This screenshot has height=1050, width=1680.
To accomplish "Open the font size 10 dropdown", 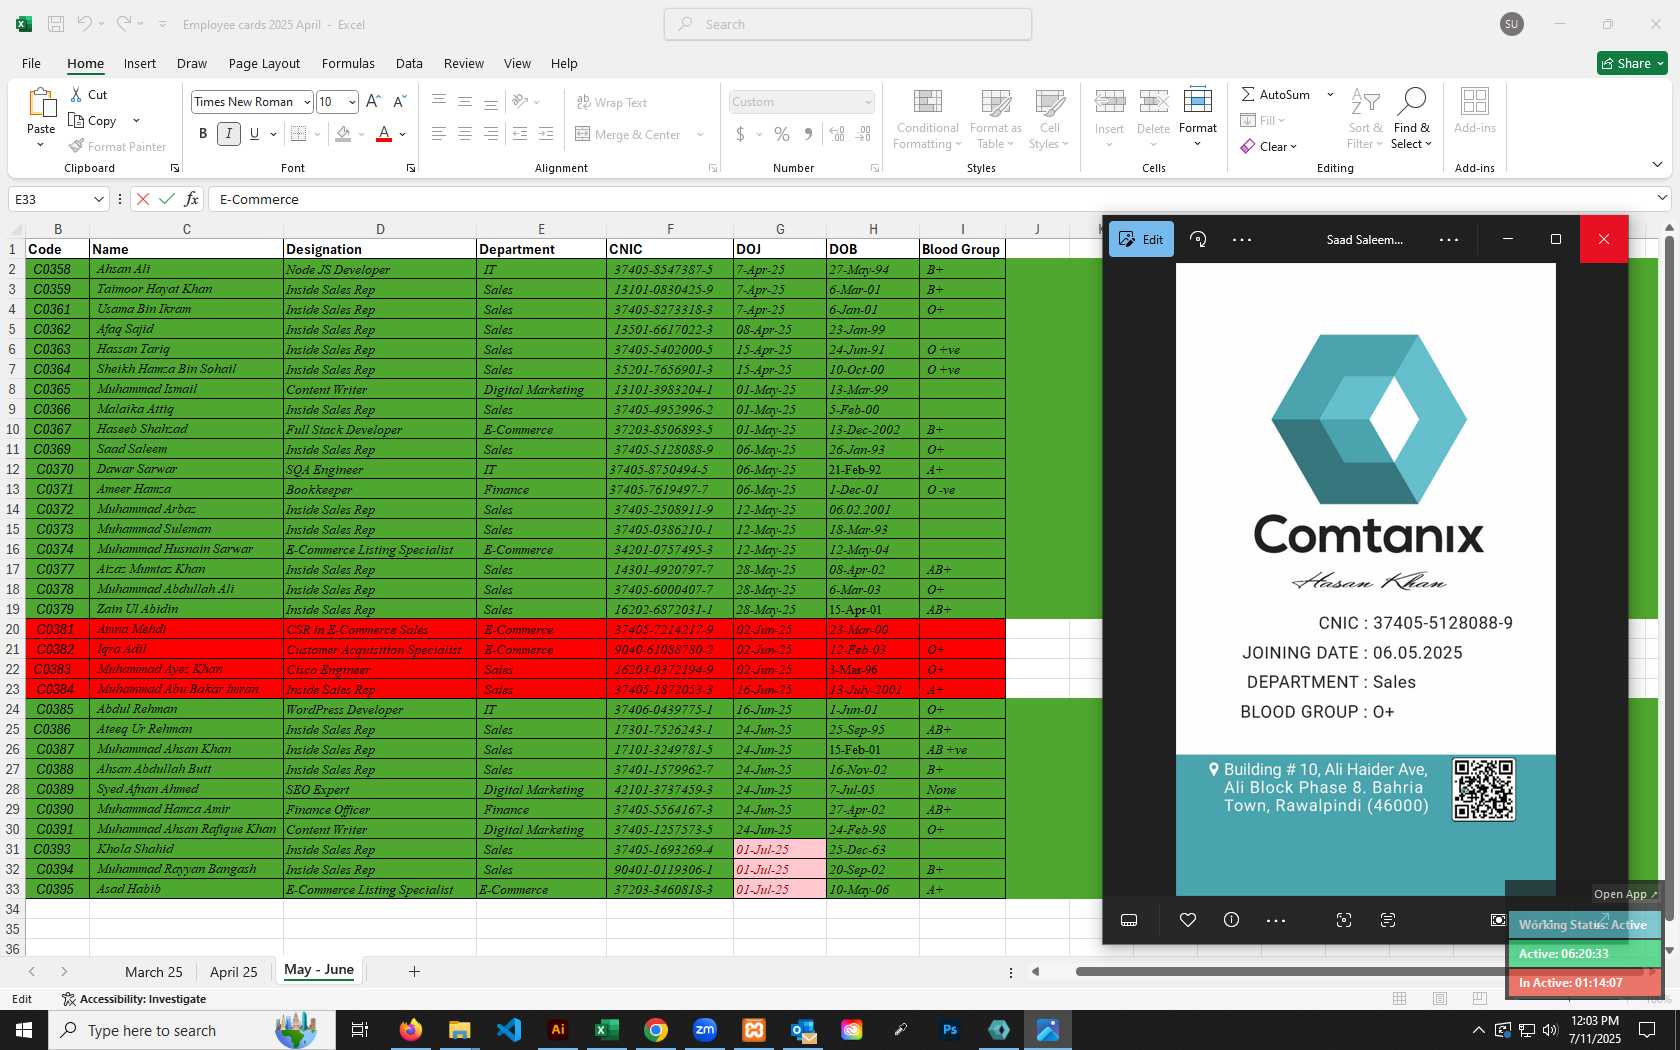I will [x=352, y=102].
